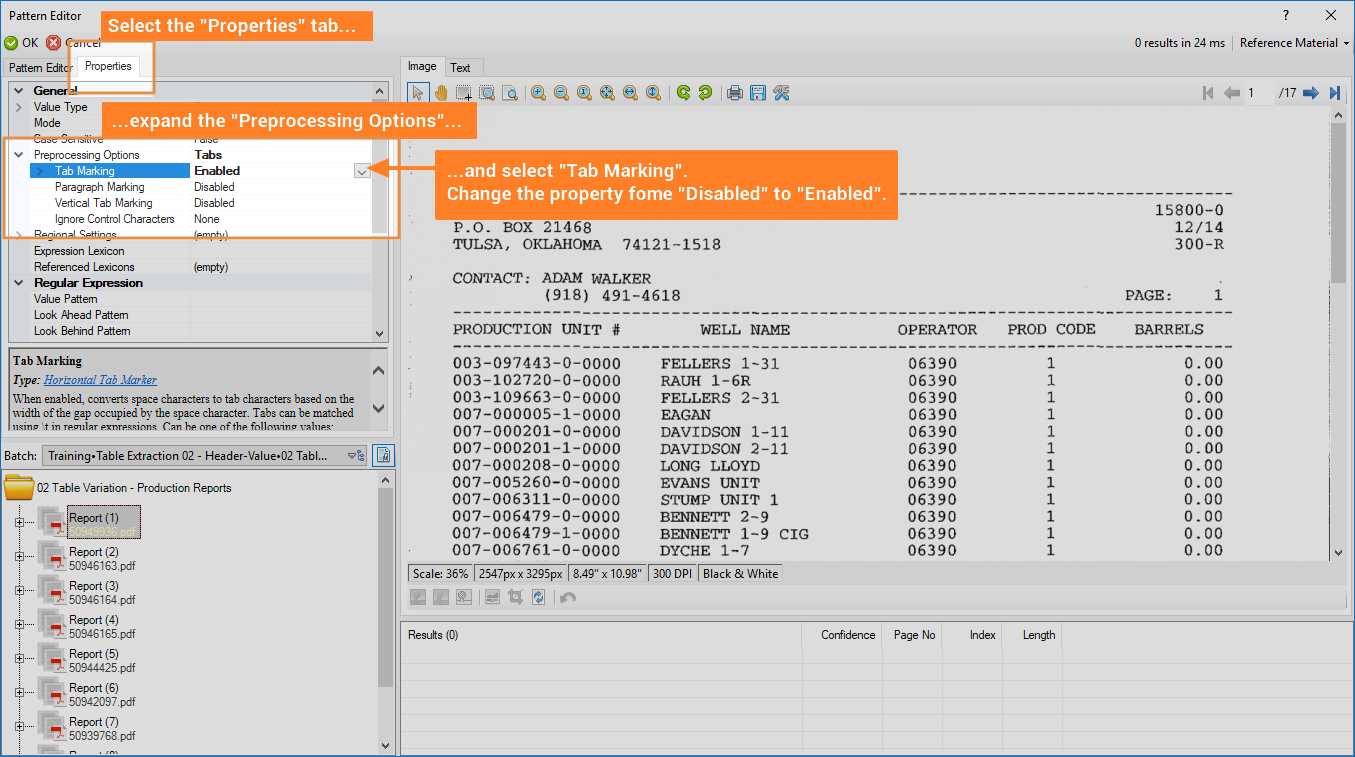
Task: Open the Tab Marking value dropdown
Action: [x=362, y=171]
